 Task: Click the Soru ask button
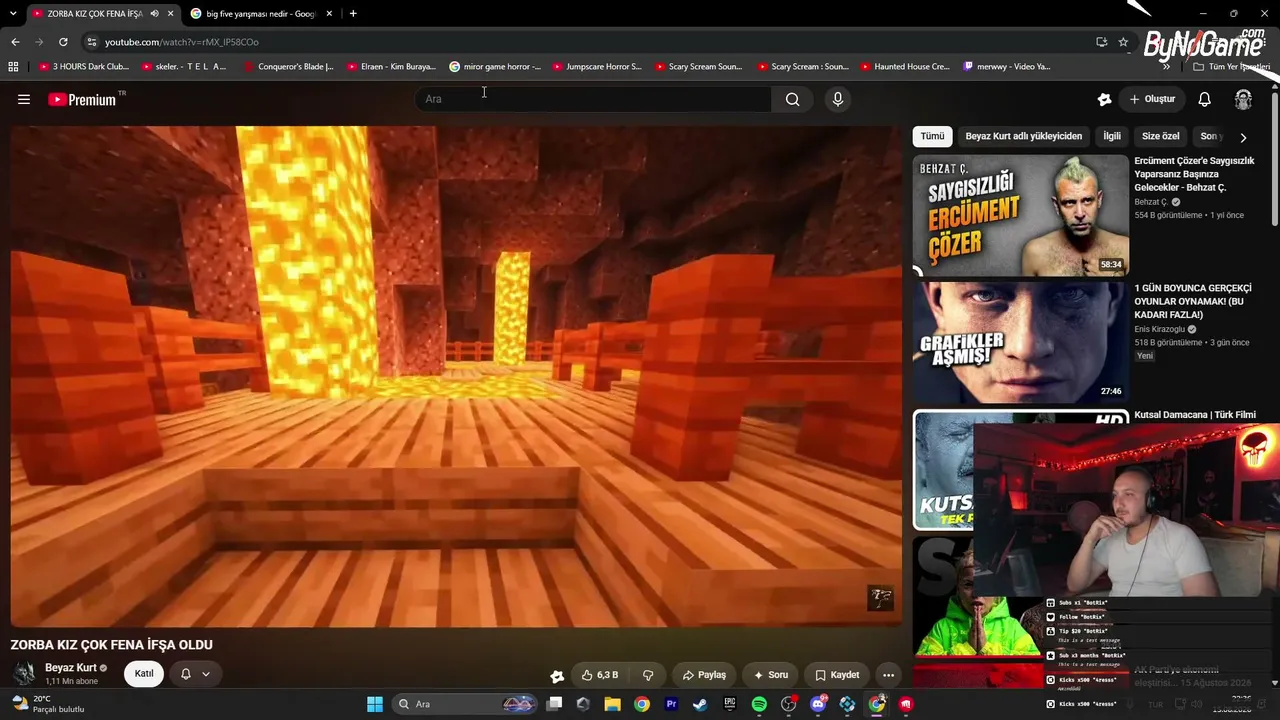click(771, 675)
